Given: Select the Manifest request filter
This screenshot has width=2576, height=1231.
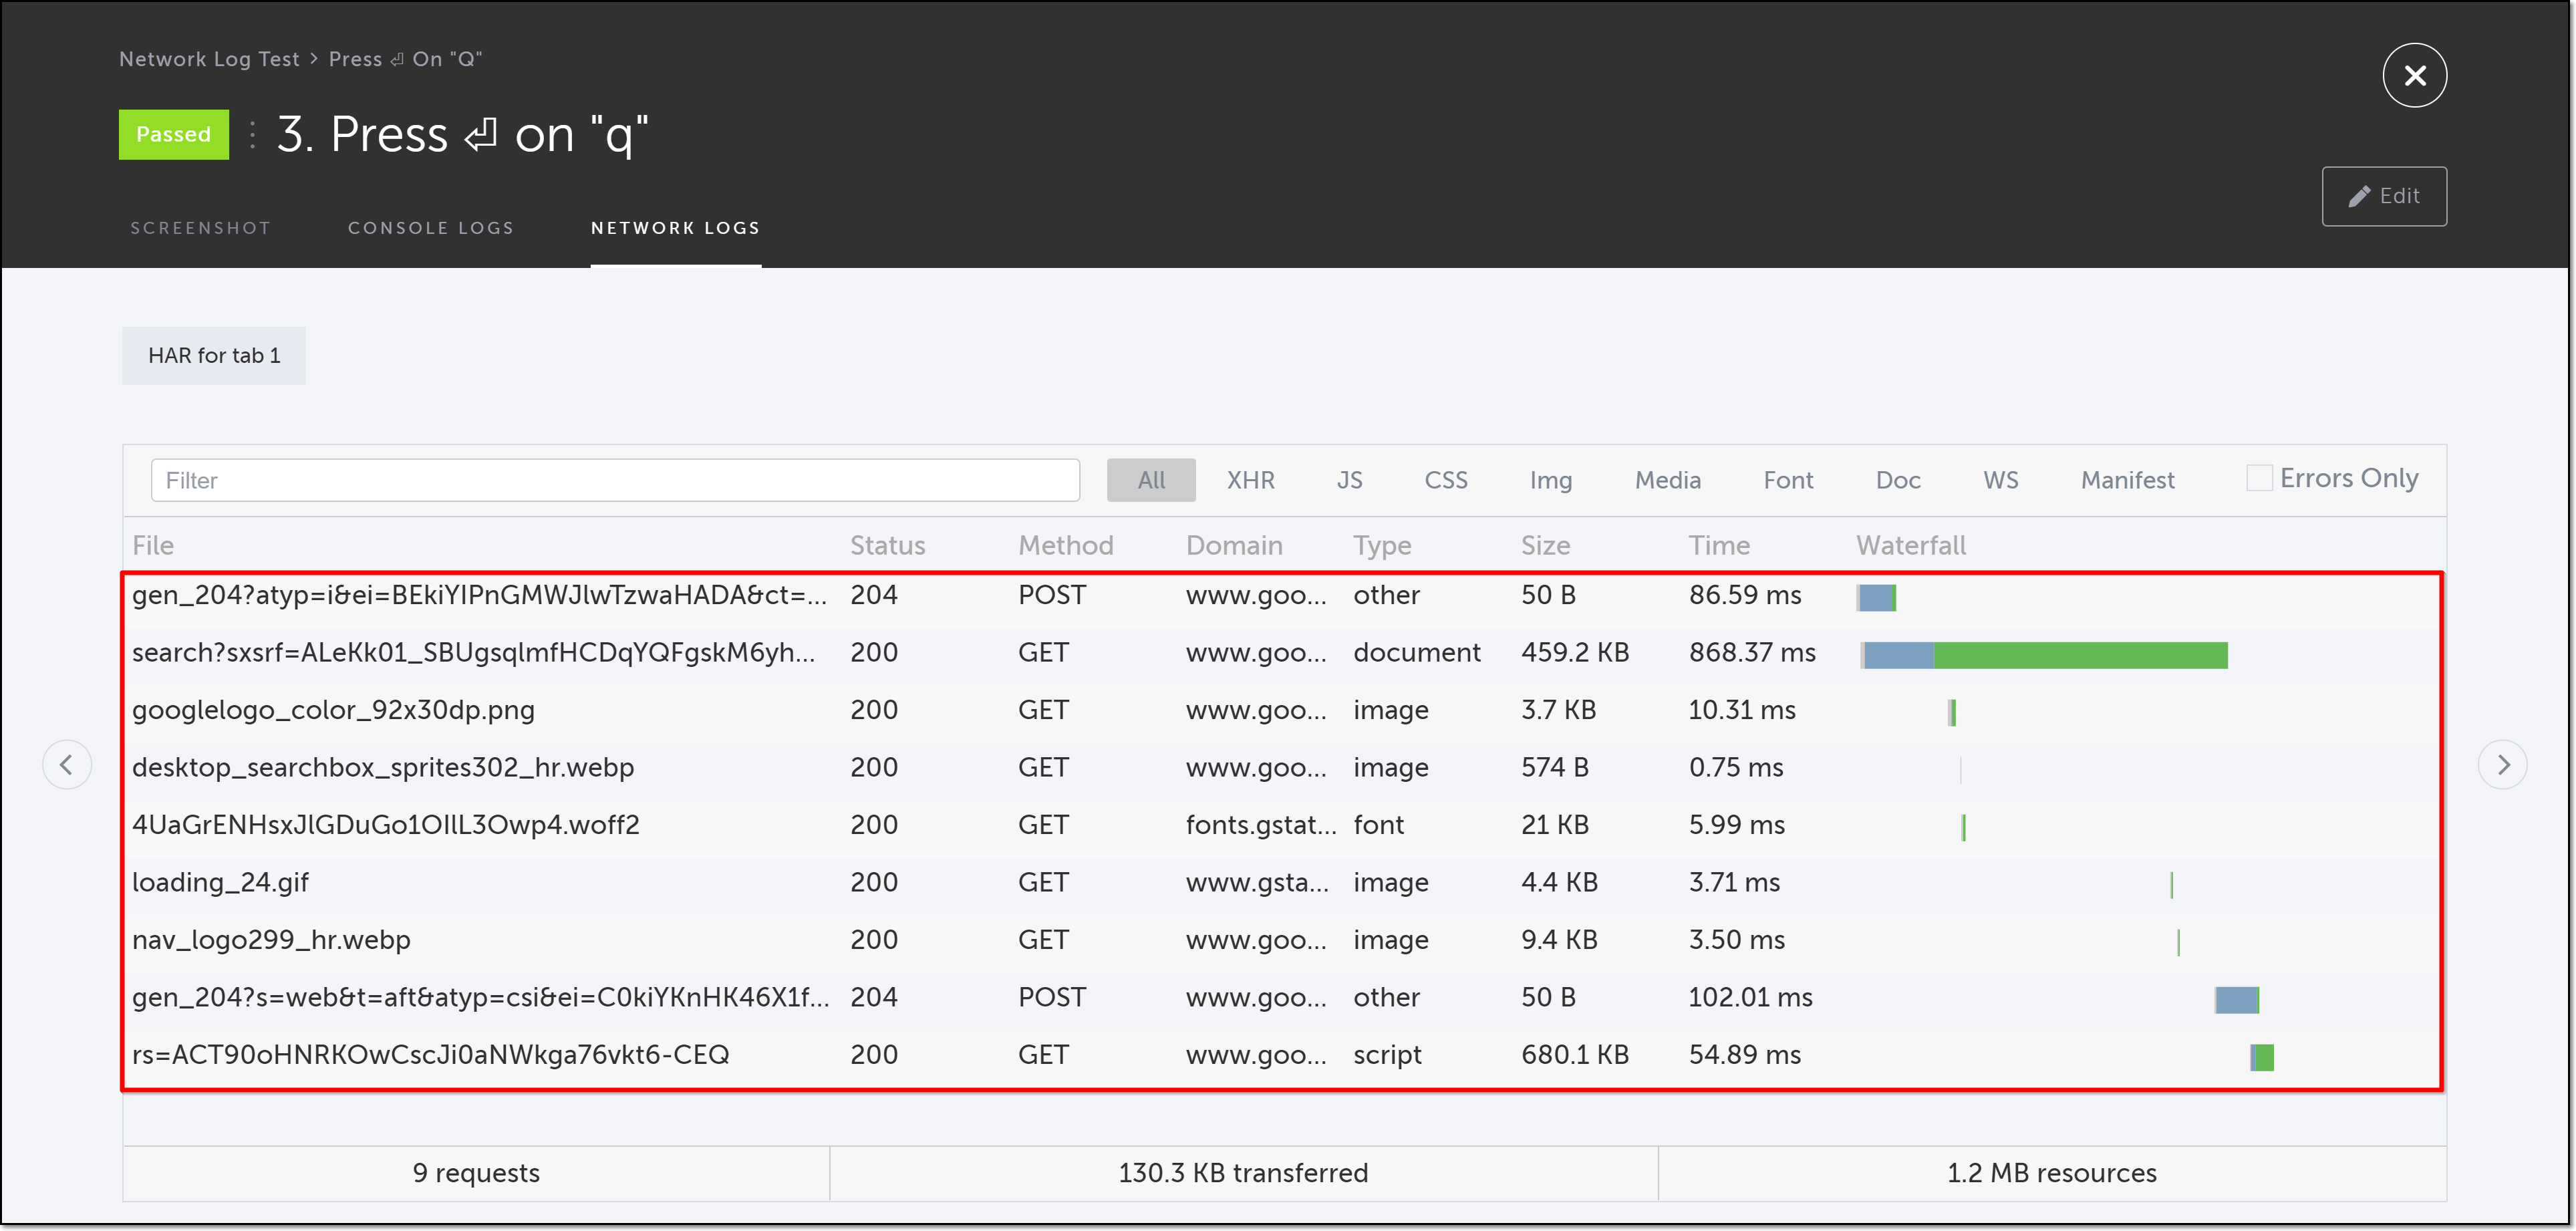Looking at the screenshot, I should click(x=2126, y=480).
